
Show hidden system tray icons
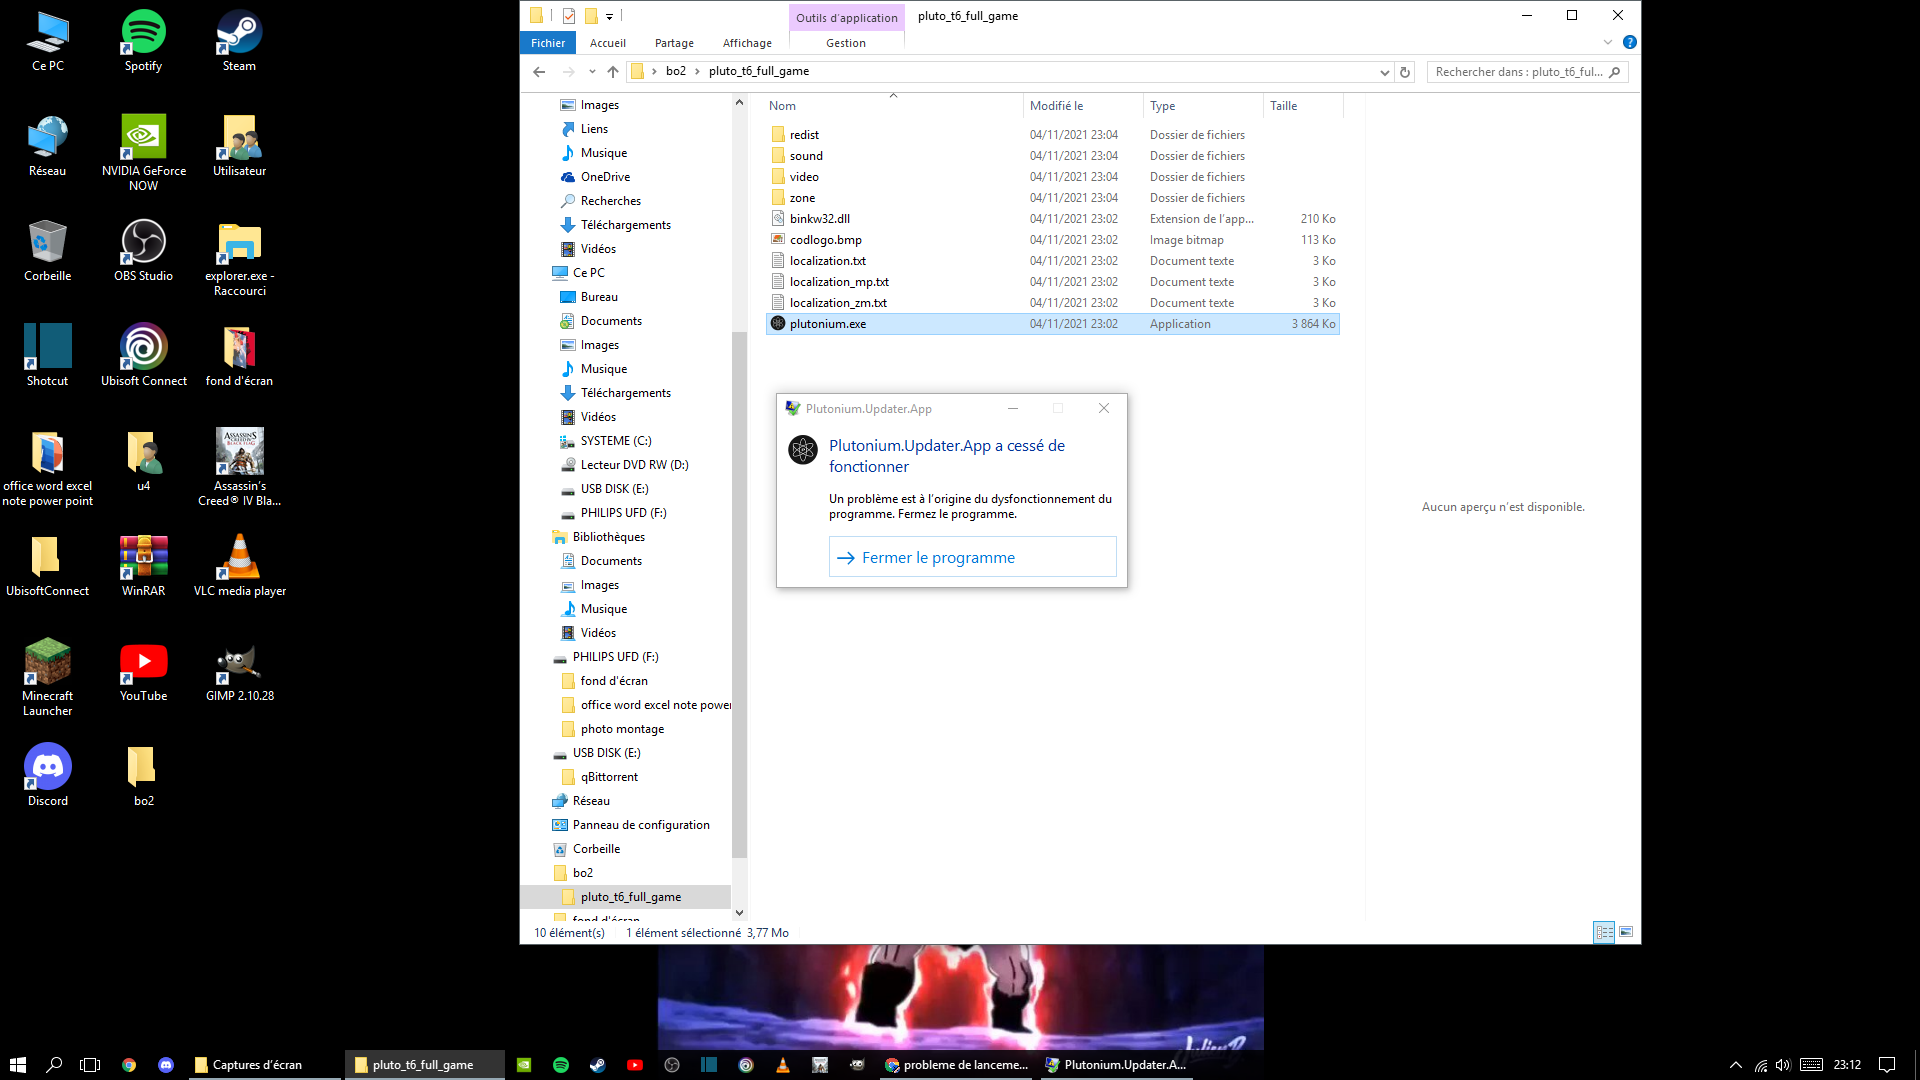[x=1736, y=1065]
